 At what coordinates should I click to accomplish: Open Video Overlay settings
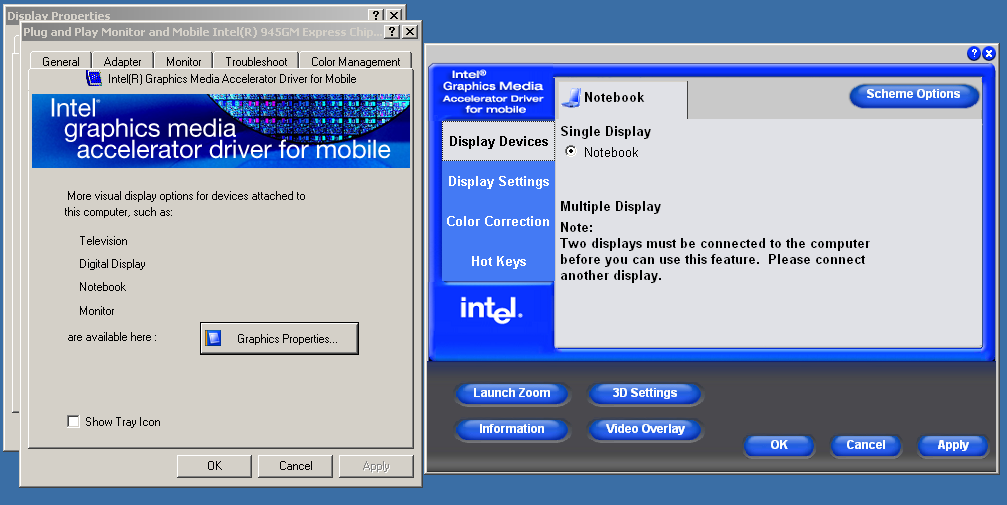point(645,429)
